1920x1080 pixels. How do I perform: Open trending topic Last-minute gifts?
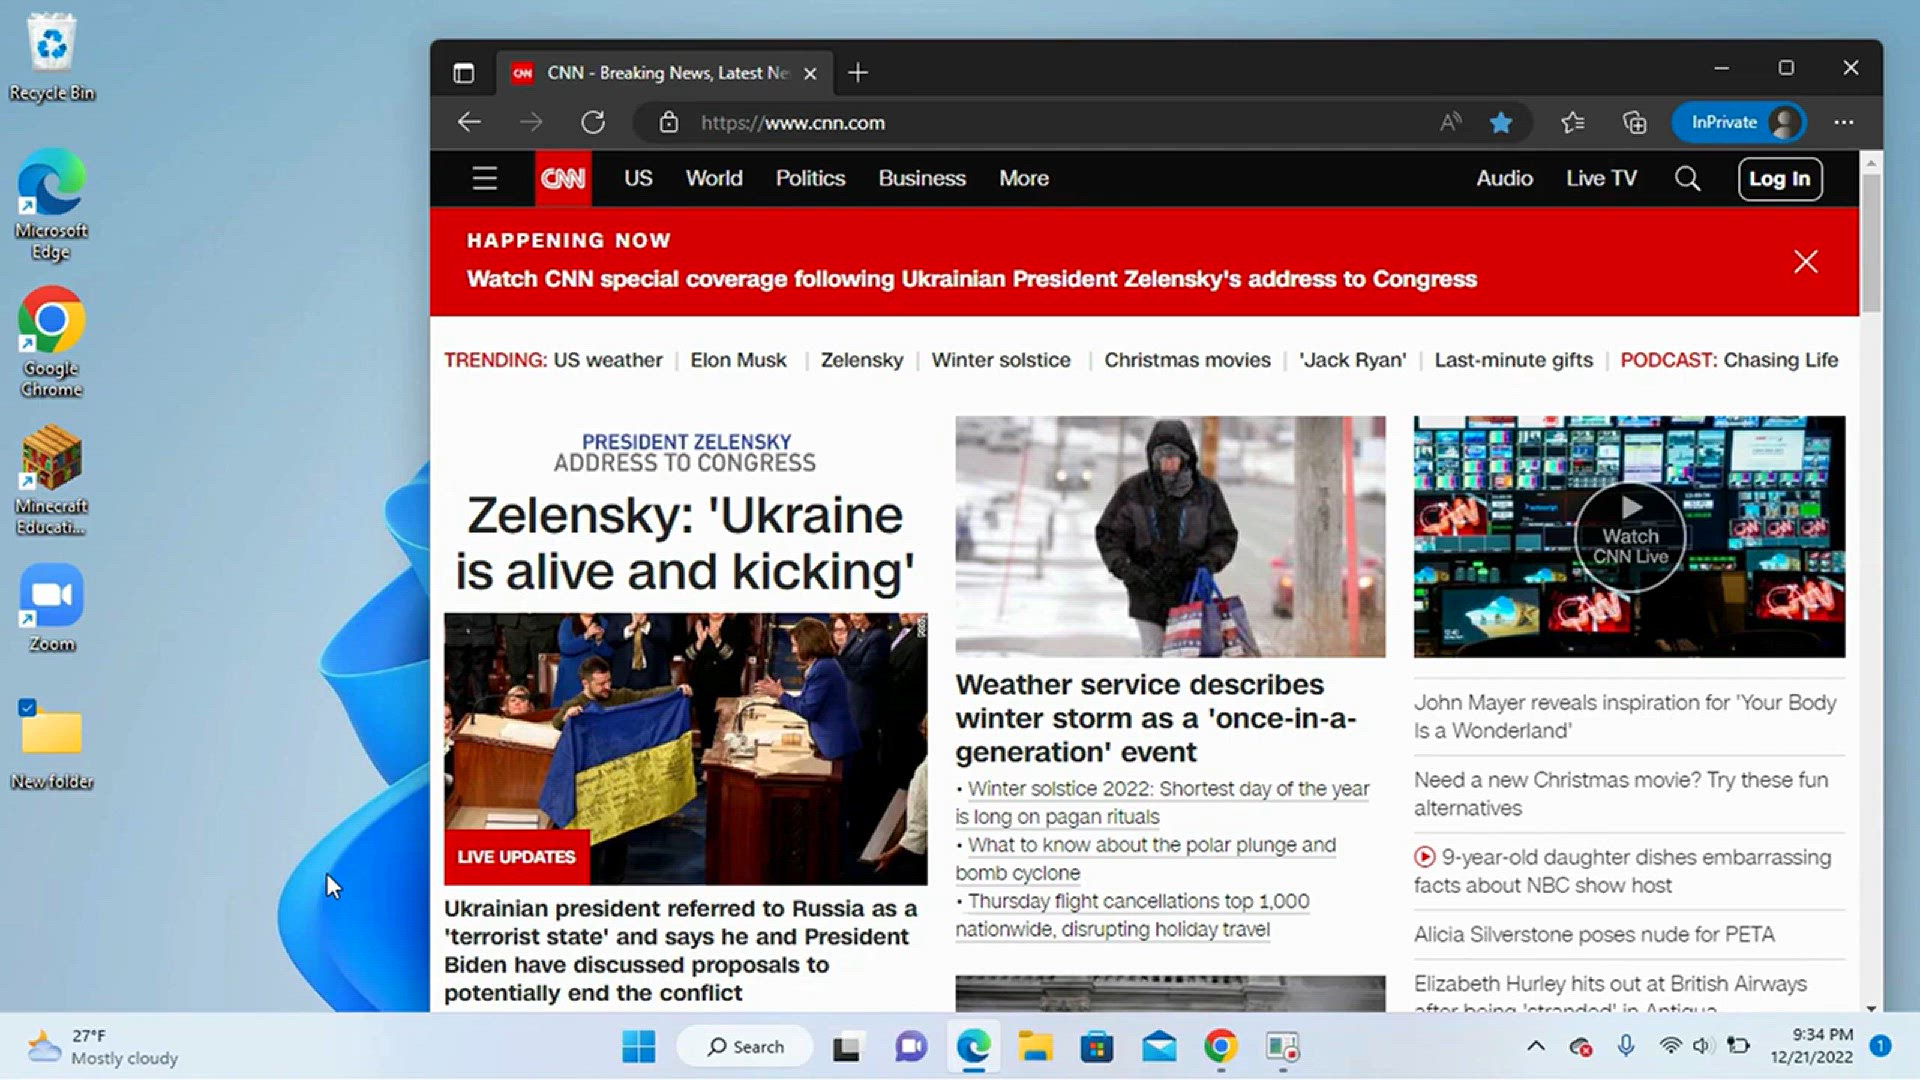[1514, 360]
